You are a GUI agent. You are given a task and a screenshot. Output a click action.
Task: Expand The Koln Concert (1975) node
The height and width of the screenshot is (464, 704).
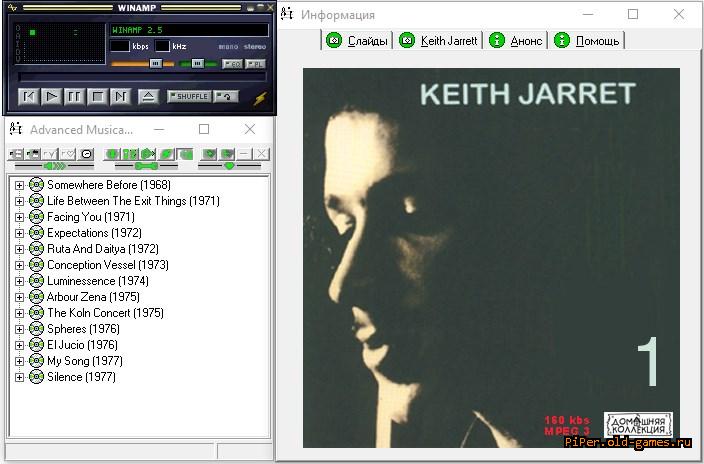19,313
